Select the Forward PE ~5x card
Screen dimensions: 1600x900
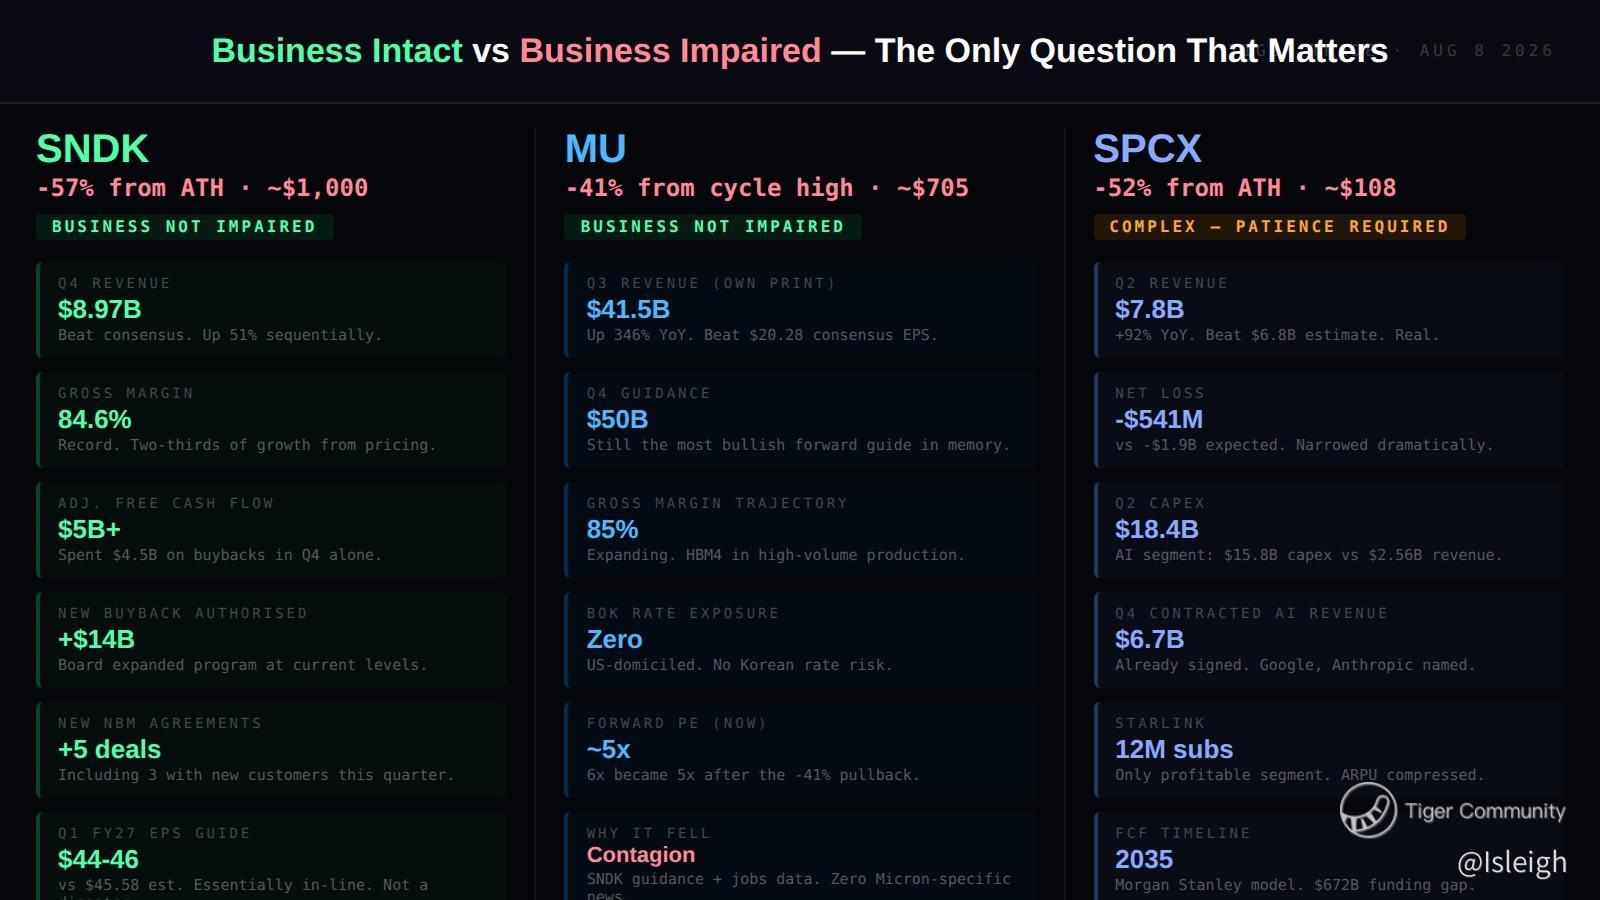point(800,750)
